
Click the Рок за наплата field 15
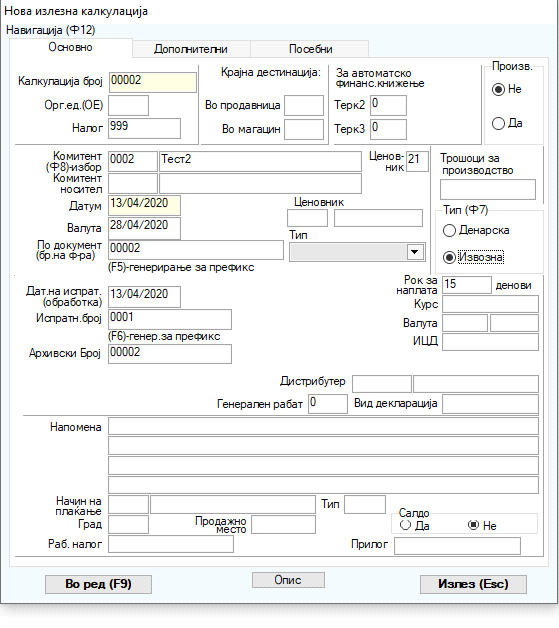pos(467,285)
